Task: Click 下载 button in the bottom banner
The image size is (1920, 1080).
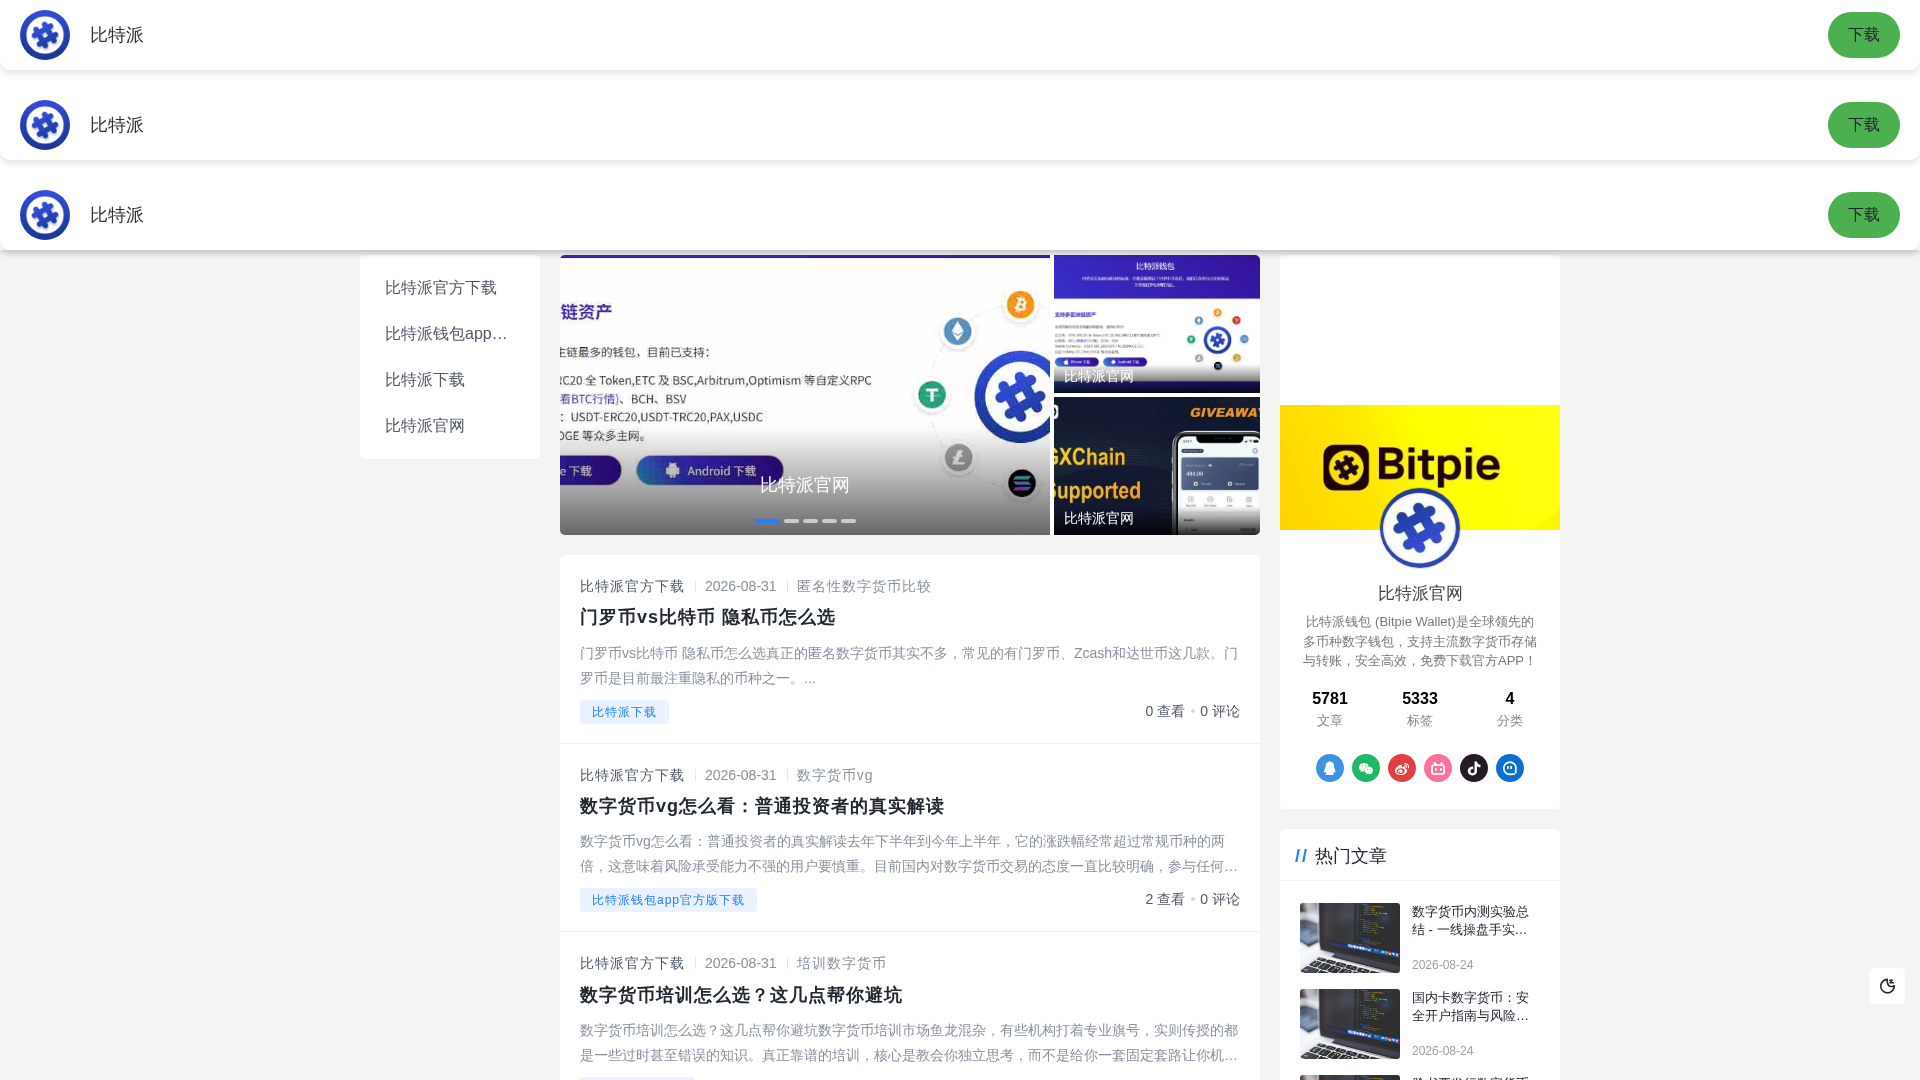Action: [x=1864, y=215]
